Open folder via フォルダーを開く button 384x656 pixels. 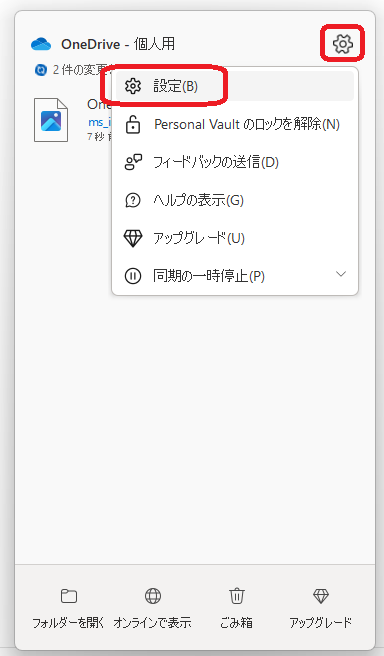pyautogui.click(x=69, y=607)
